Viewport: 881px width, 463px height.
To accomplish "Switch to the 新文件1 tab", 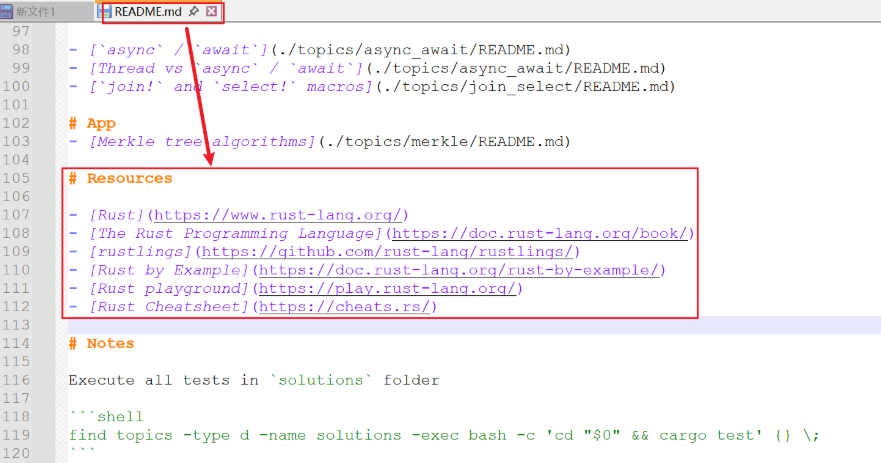I will coord(35,11).
